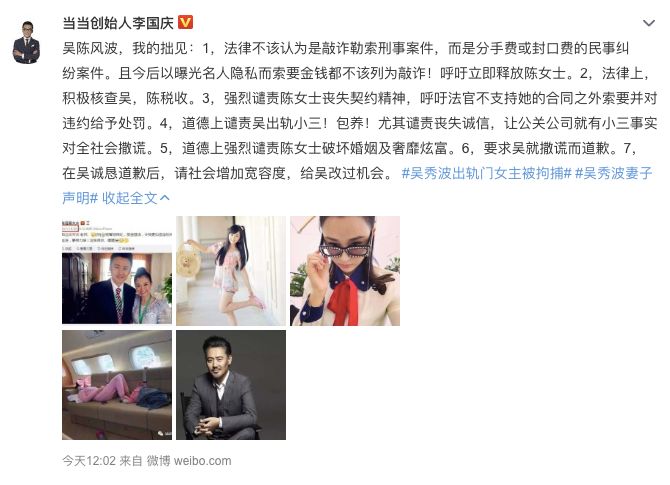
Task: View thumbnail of person lying in jet
Action: click(117, 385)
